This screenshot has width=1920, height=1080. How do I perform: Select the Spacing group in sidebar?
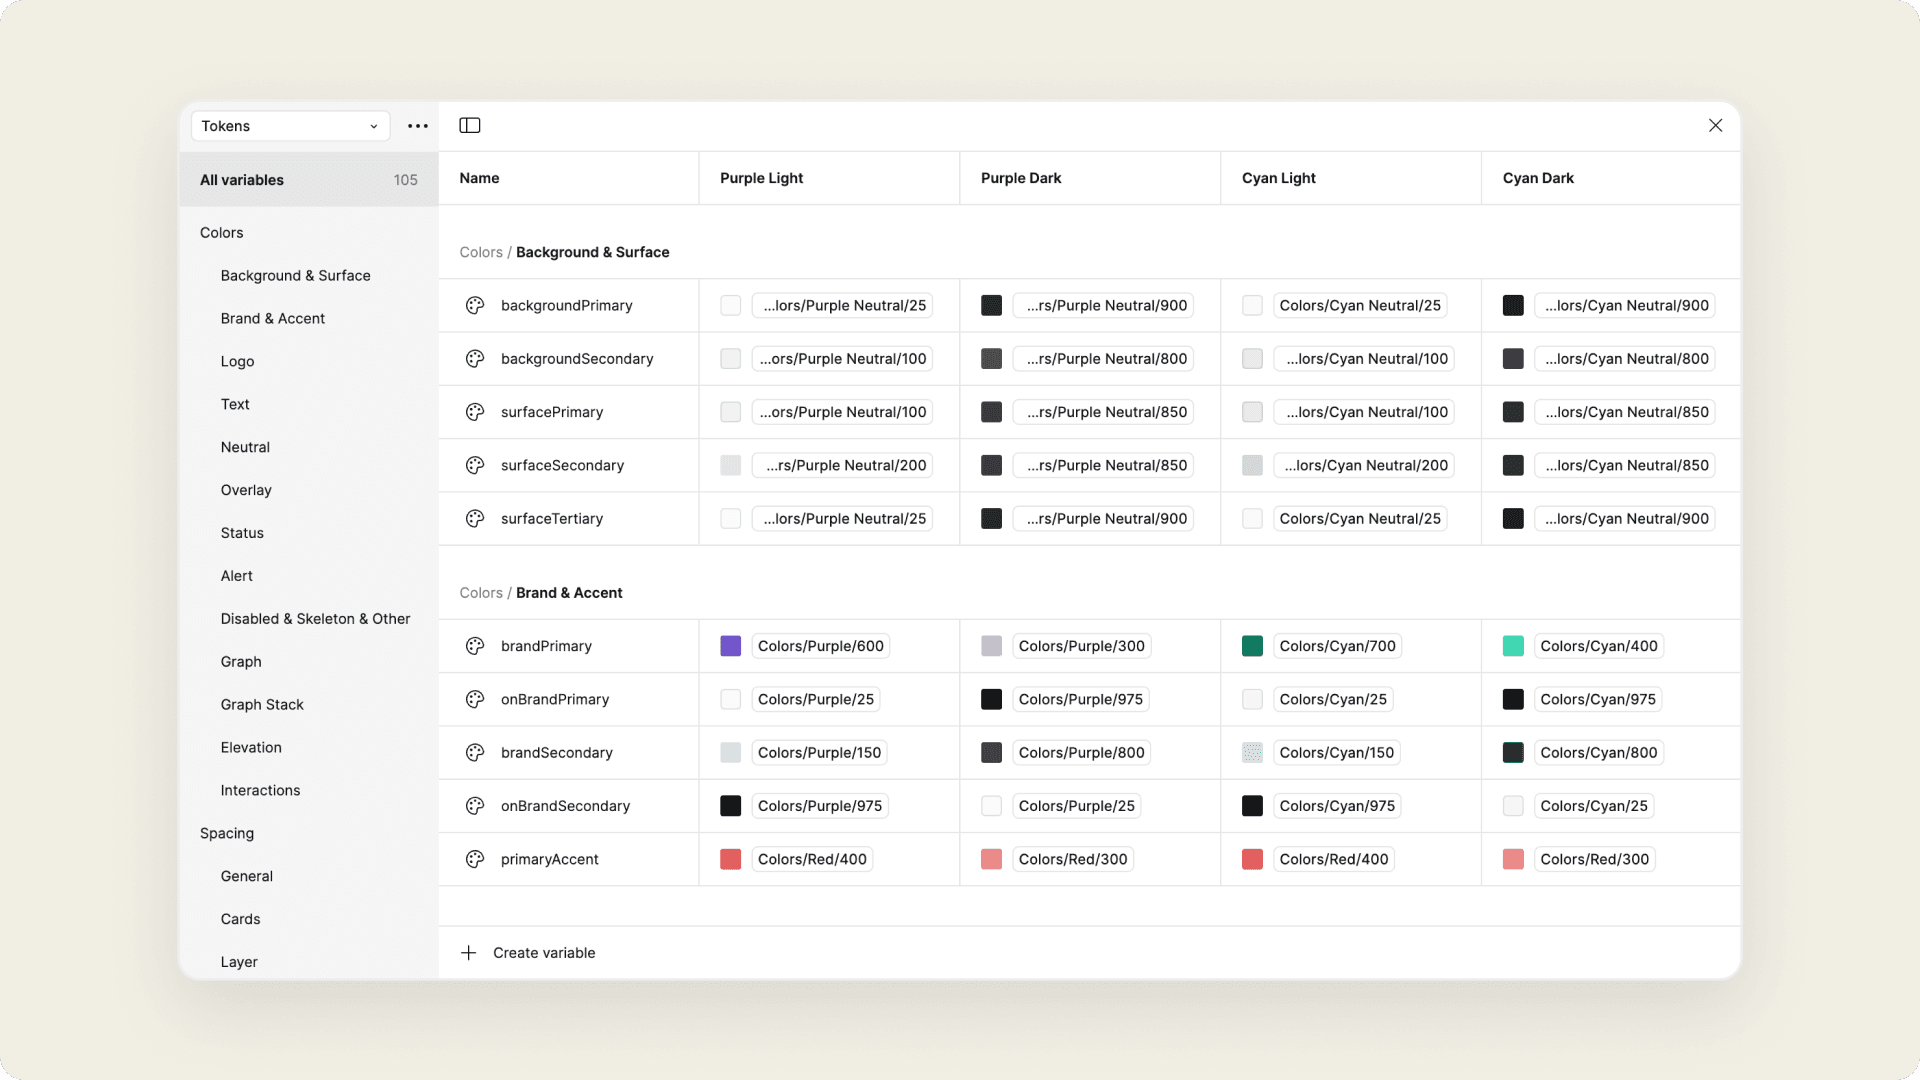pos(227,833)
